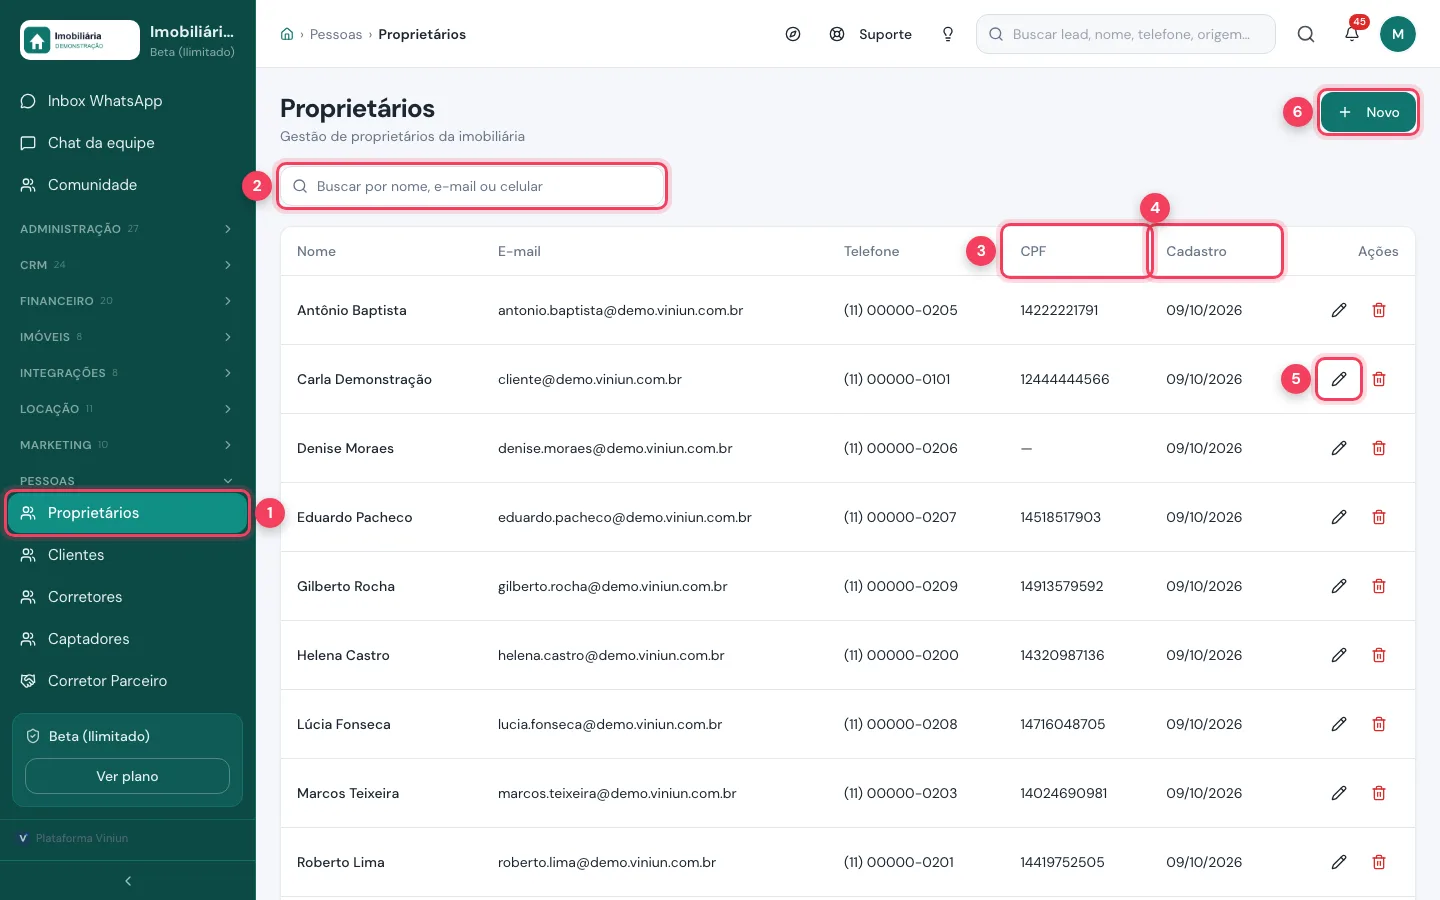Click the Pessoas breadcrumb
Viewport: 1440px width, 900px height.
point(336,34)
